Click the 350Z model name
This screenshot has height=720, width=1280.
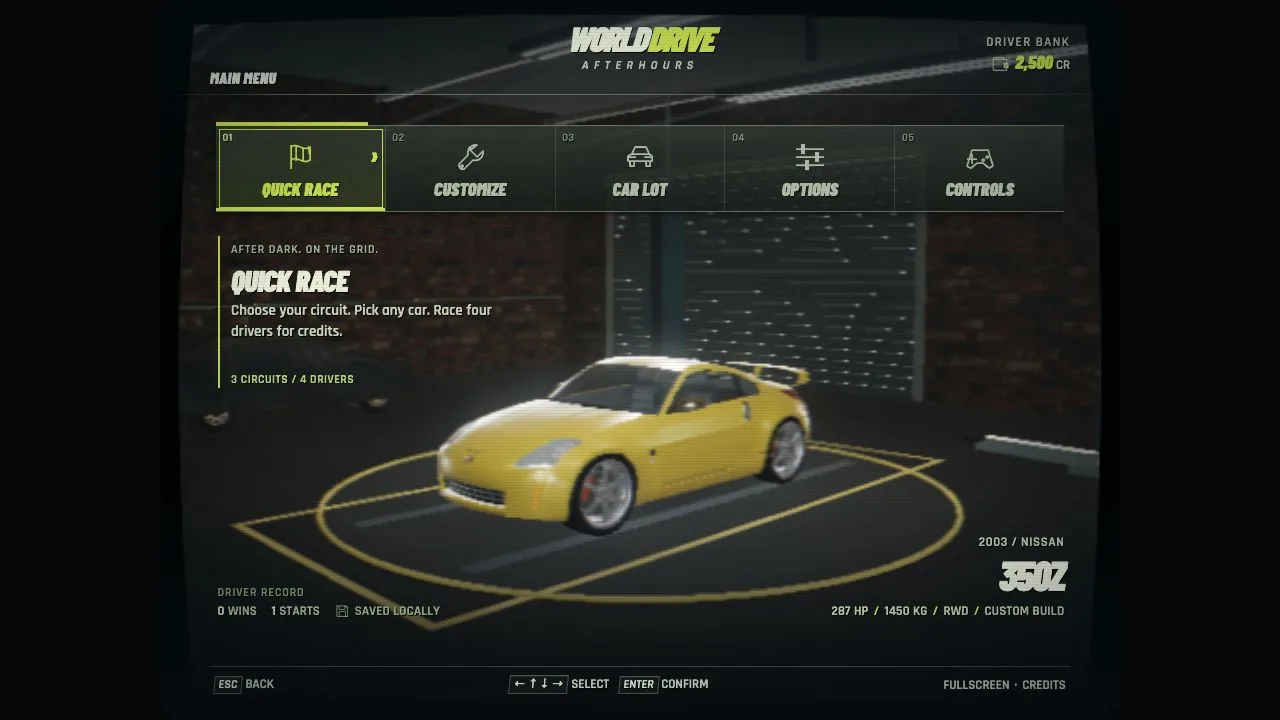tap(1033, 577)
